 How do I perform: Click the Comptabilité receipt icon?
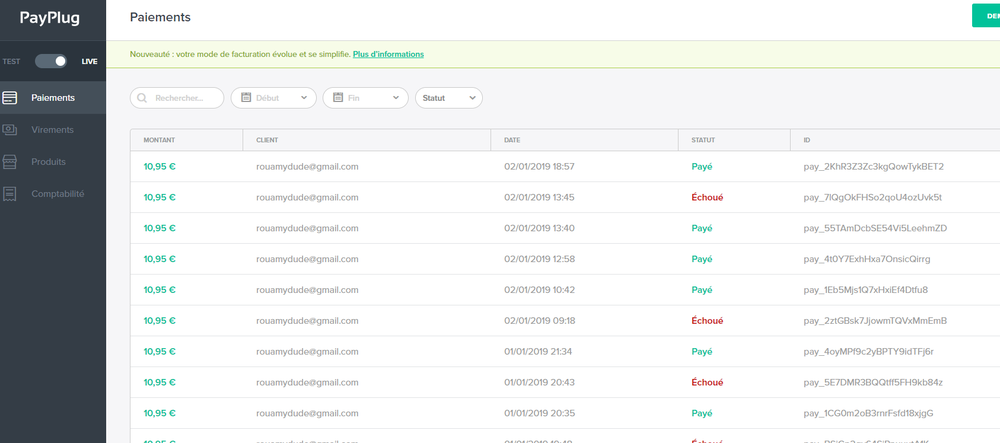[x=10, y=193]
